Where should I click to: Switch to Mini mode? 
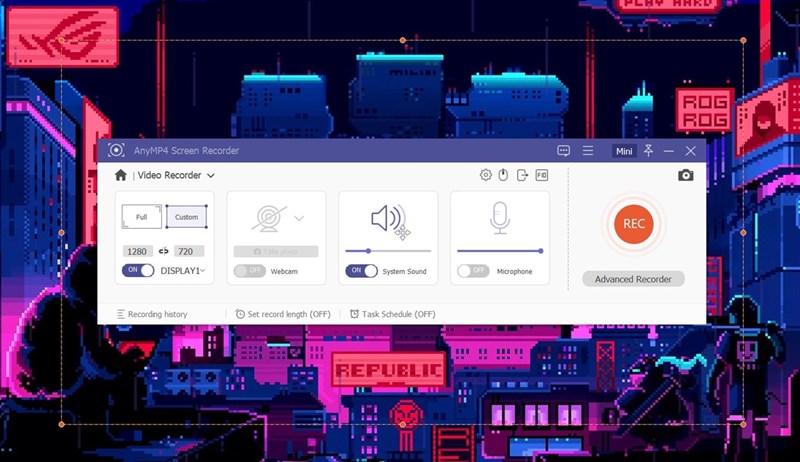coord(624,151)
